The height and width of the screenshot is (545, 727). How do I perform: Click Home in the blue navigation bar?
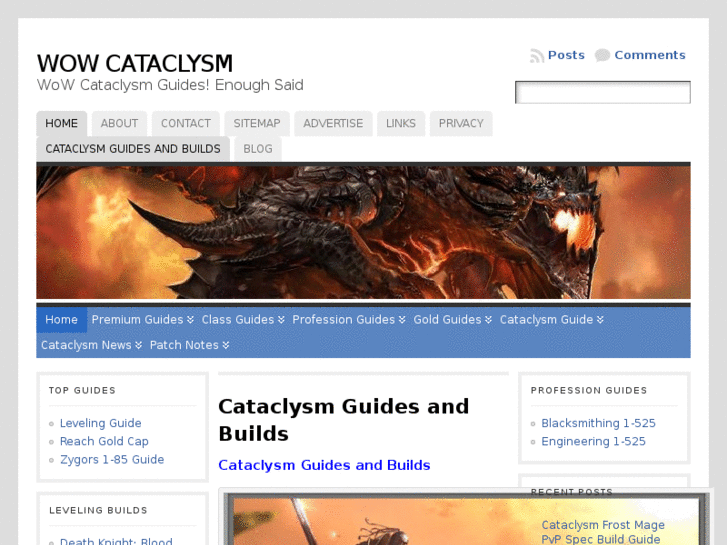pos(61,320)
